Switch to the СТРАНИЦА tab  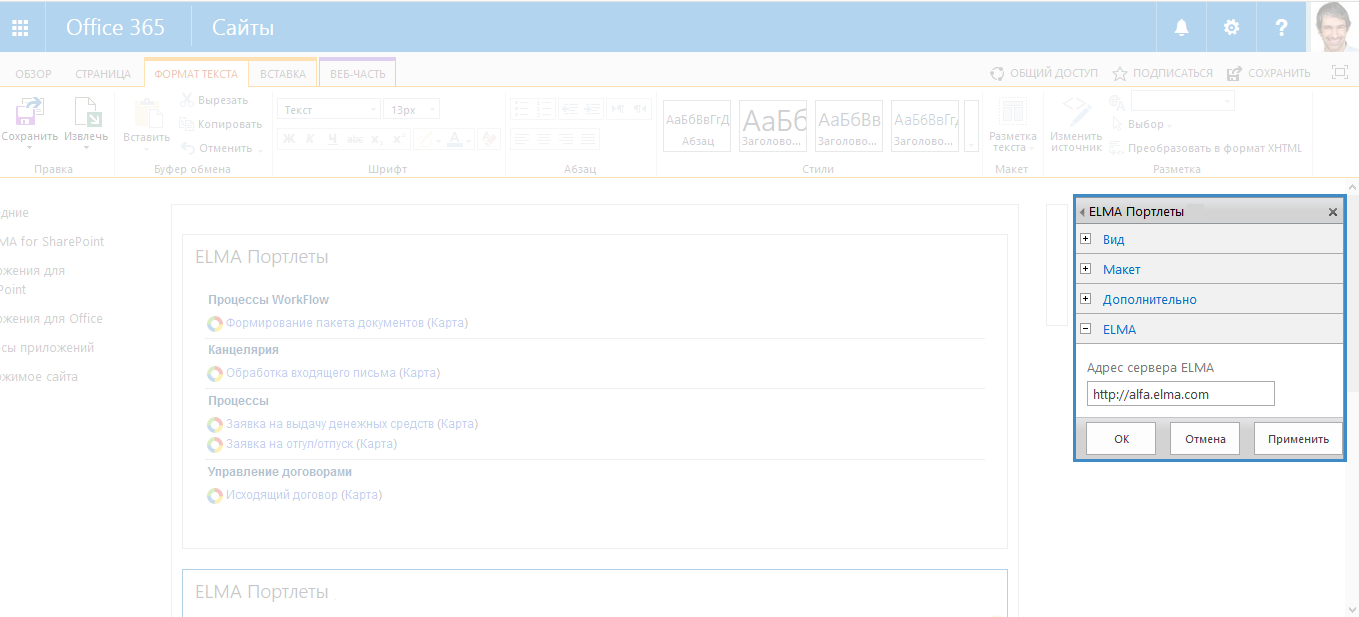(x=103, y=74)
